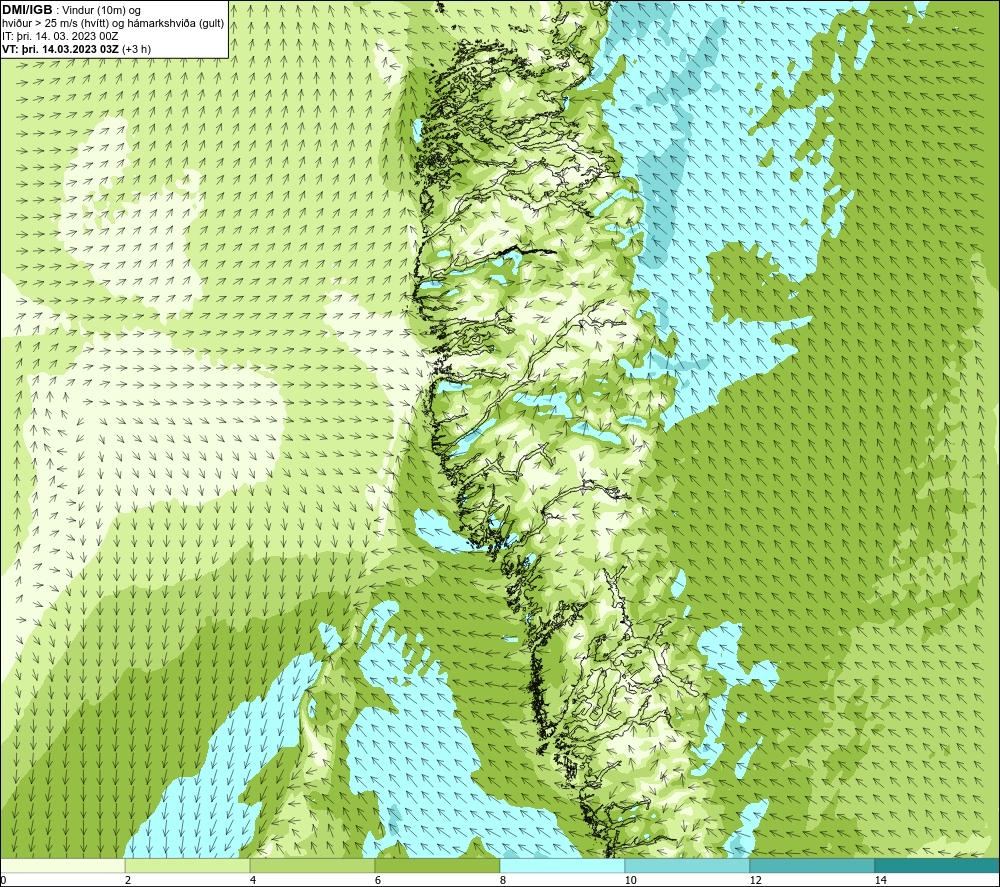Viewport: 1000px width, 887px height.
Task: Click the 12–14 m/s teal legend swatch
Action: pos(812,866)
